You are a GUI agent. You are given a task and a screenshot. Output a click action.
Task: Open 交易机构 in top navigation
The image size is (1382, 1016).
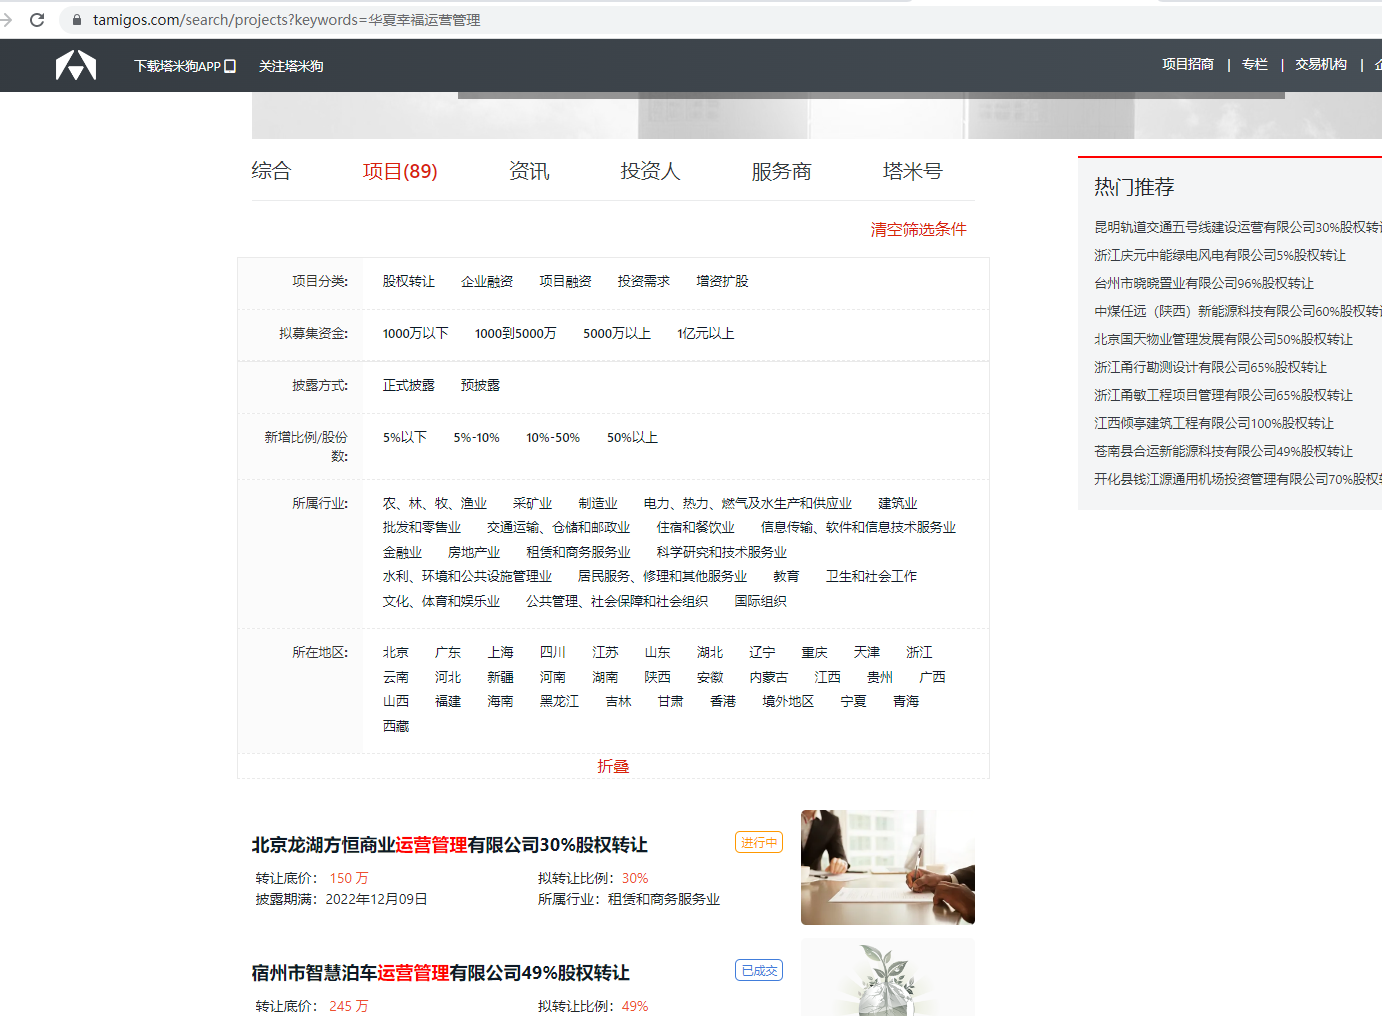(x=1321, y=64)
